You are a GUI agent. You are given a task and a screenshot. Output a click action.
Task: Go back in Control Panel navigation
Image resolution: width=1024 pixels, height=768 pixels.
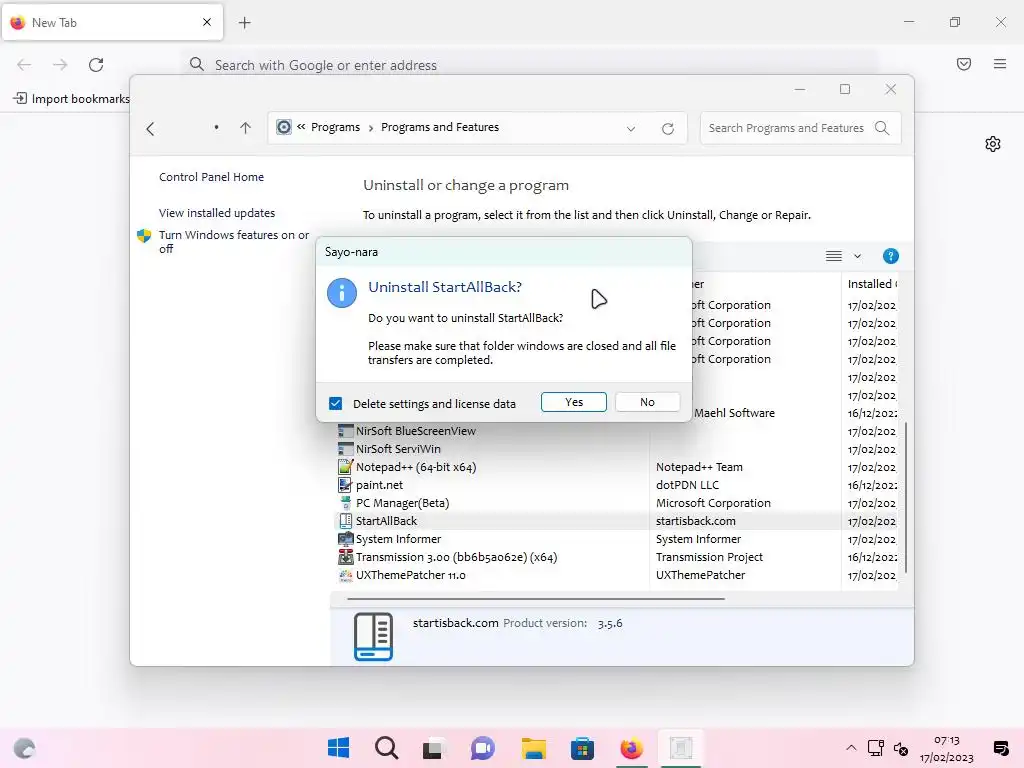[150, 129]
